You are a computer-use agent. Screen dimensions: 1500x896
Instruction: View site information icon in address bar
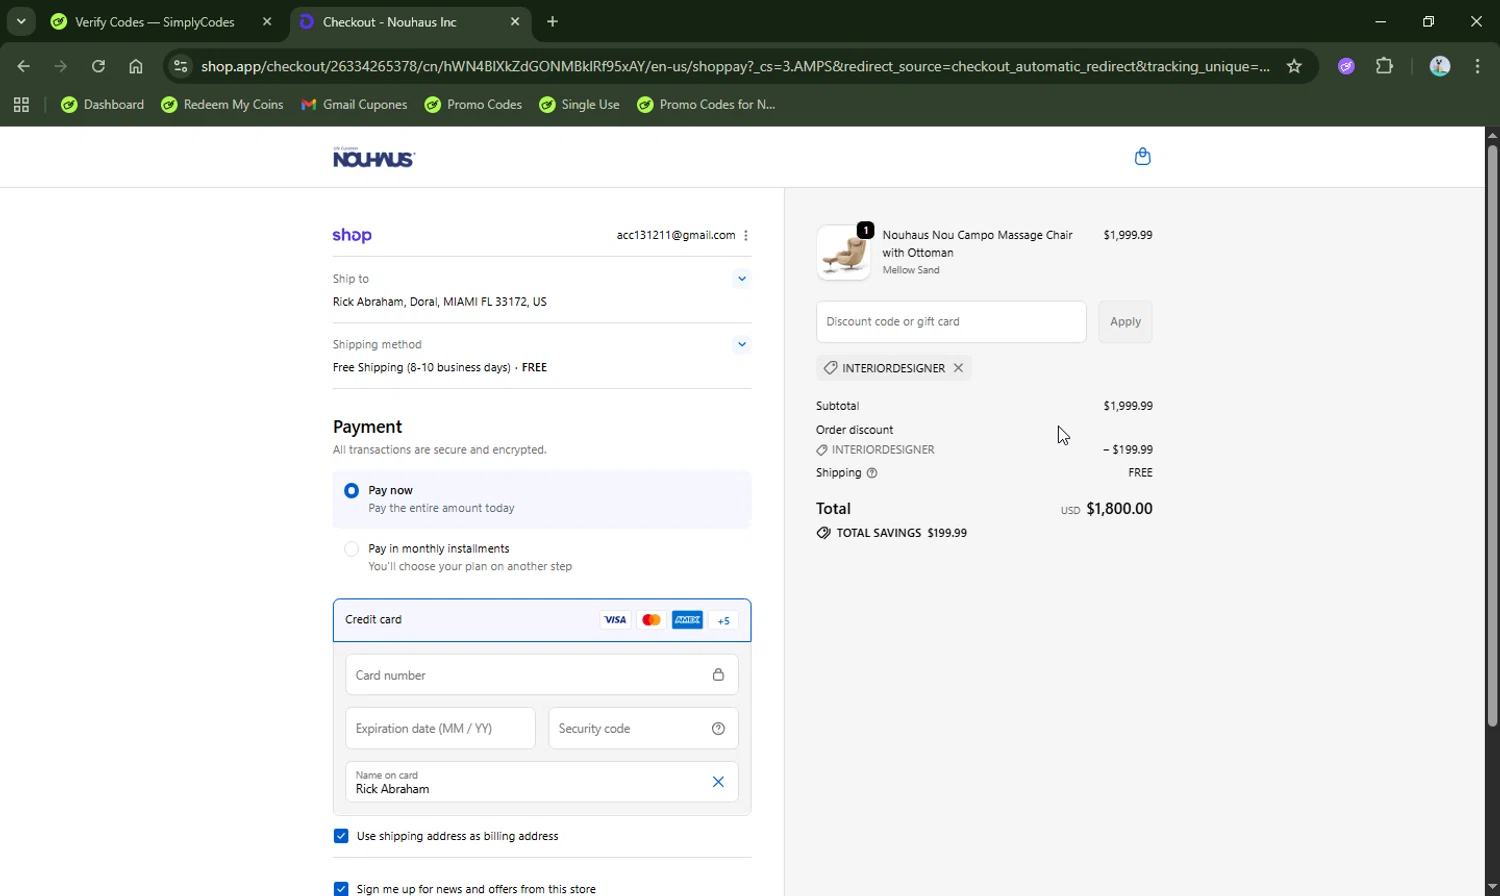click(180, 66)
